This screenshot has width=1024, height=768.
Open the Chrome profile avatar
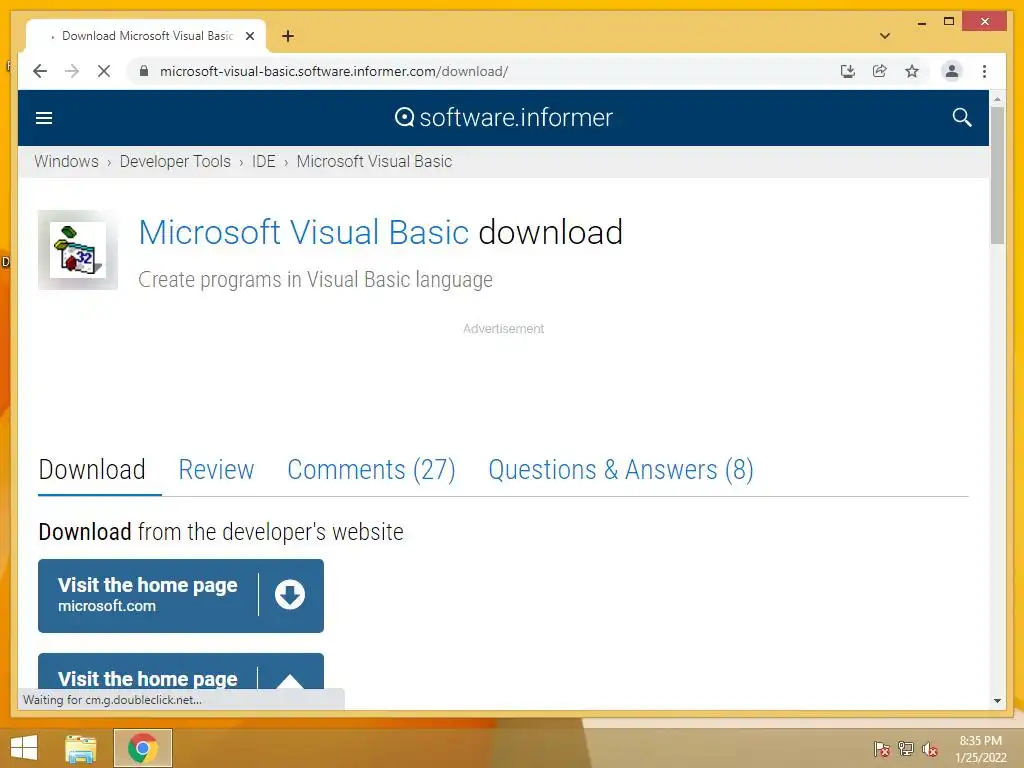[952, 71]
